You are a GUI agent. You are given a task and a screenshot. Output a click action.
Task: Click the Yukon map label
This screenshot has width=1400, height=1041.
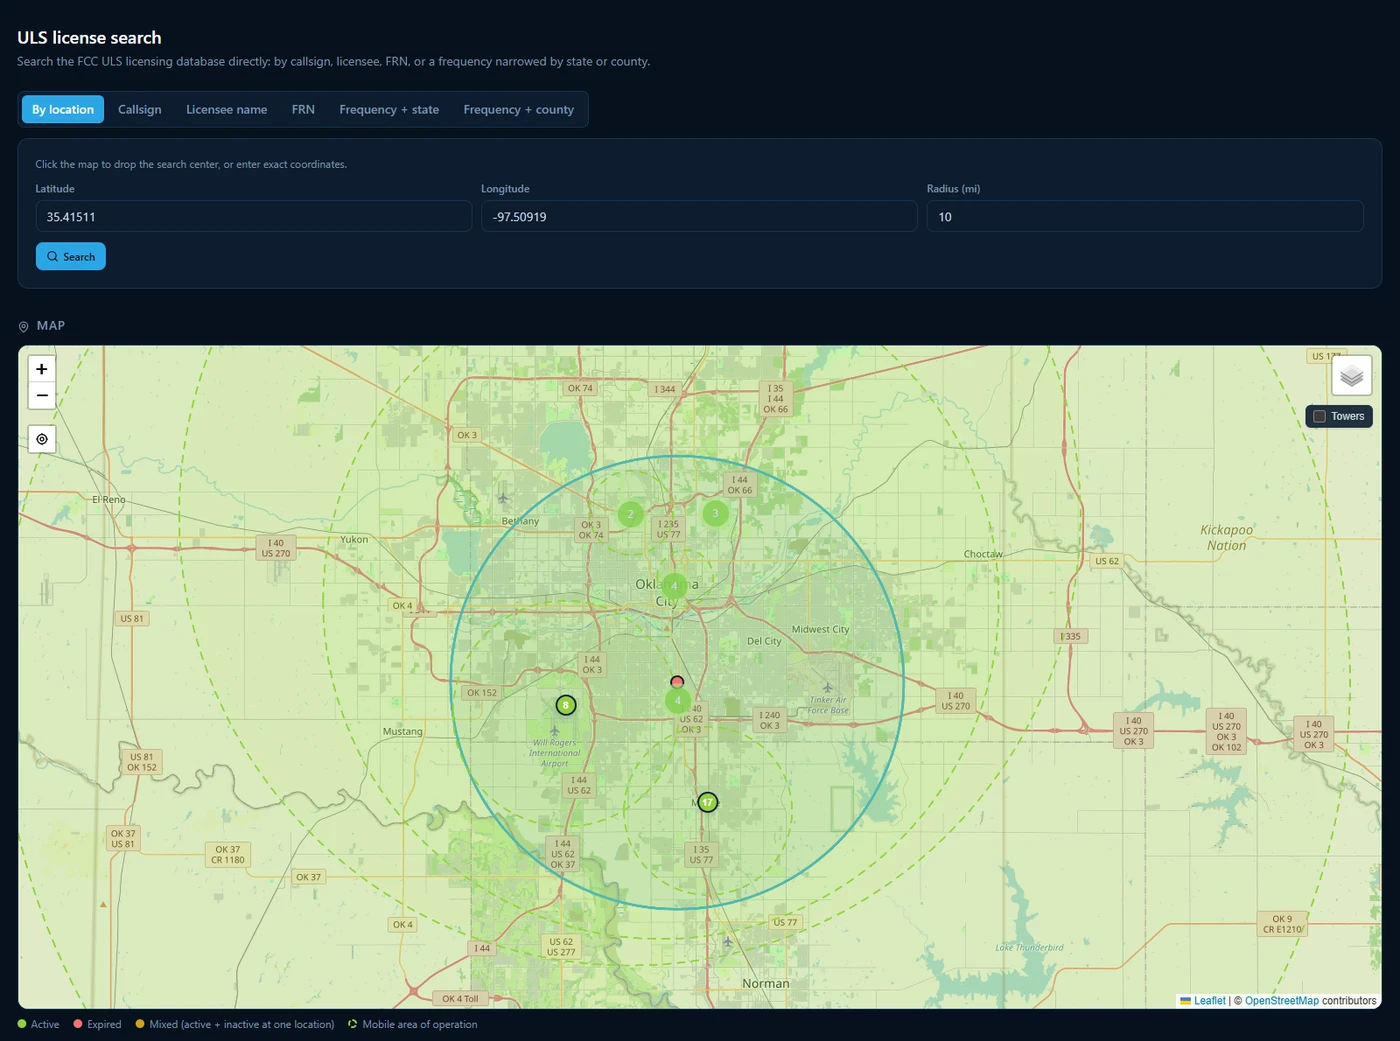click(x=354, y=539)
